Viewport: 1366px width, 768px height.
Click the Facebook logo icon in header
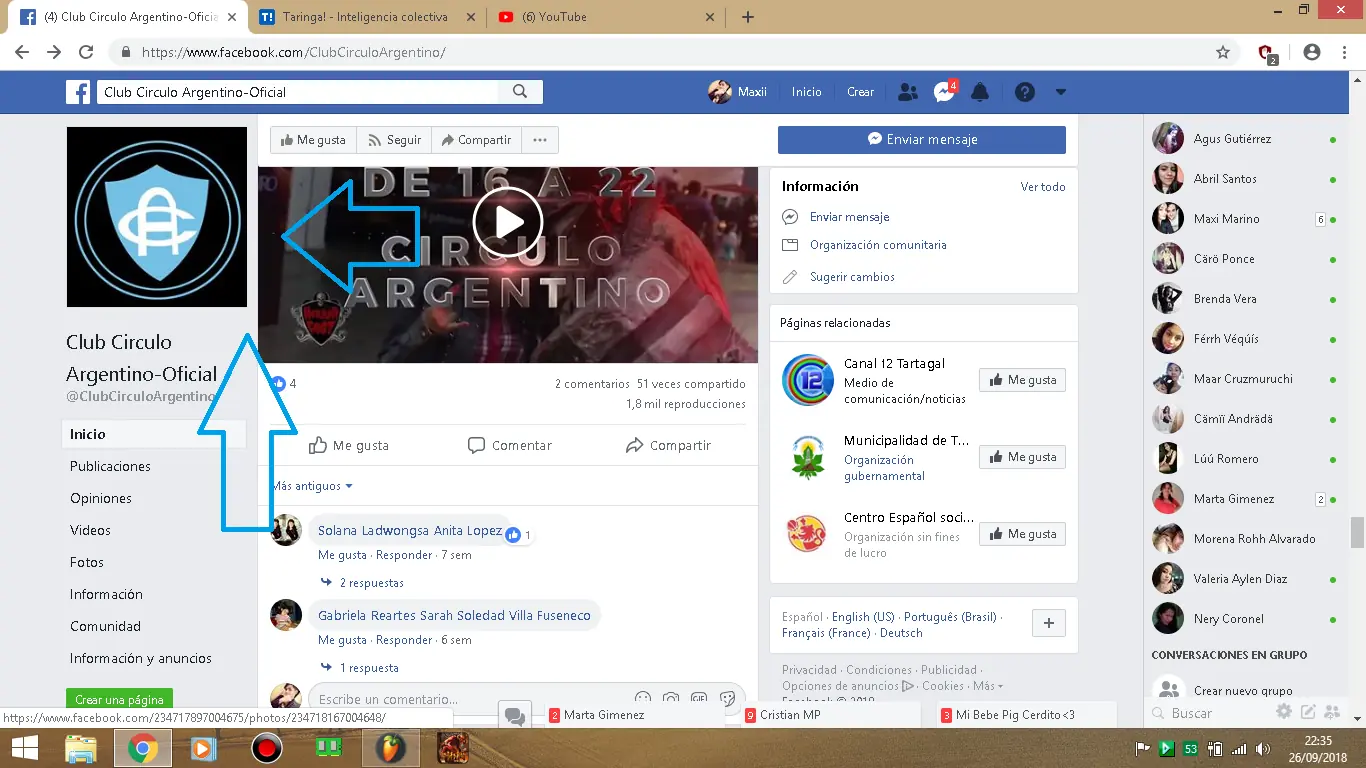pos(78,92)
